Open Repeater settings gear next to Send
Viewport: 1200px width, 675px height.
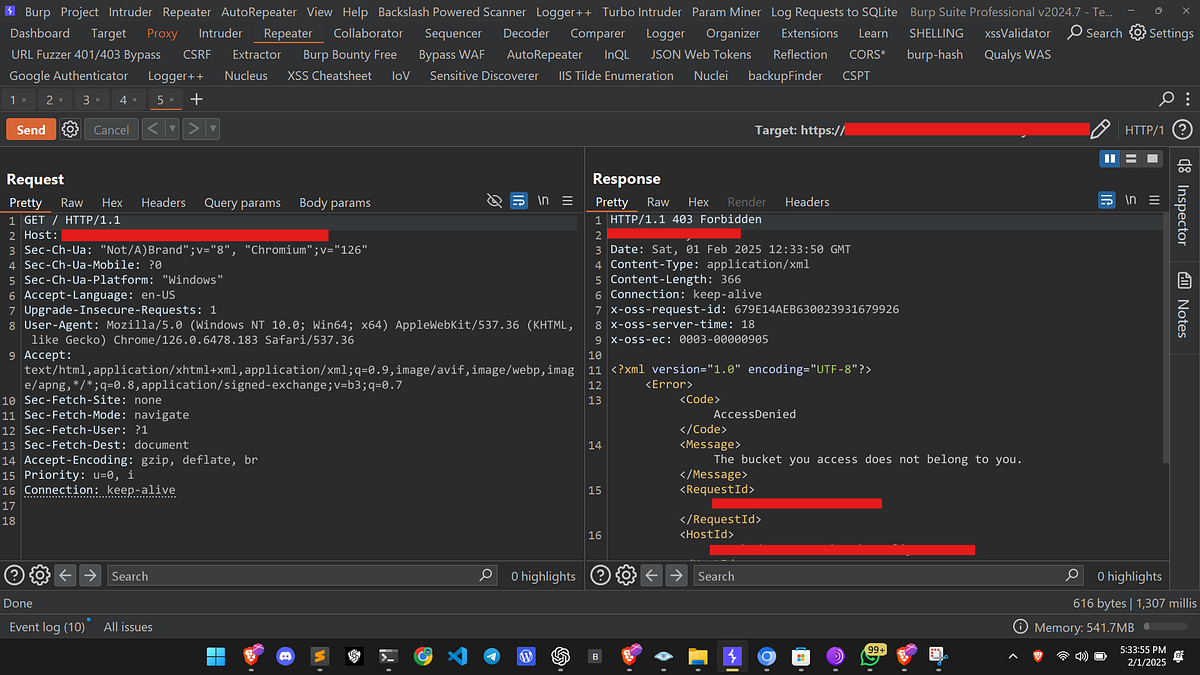pyautogui.click(x=70, y=129)
